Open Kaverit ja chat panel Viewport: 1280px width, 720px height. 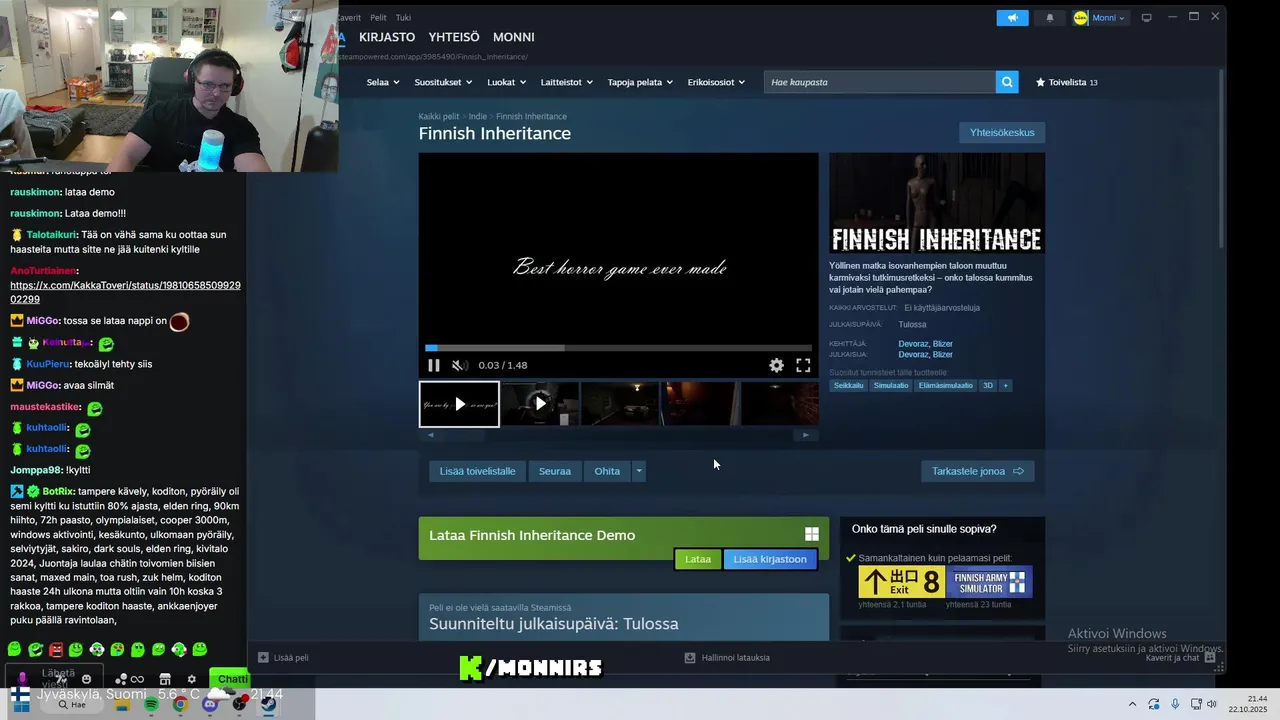1180,658
